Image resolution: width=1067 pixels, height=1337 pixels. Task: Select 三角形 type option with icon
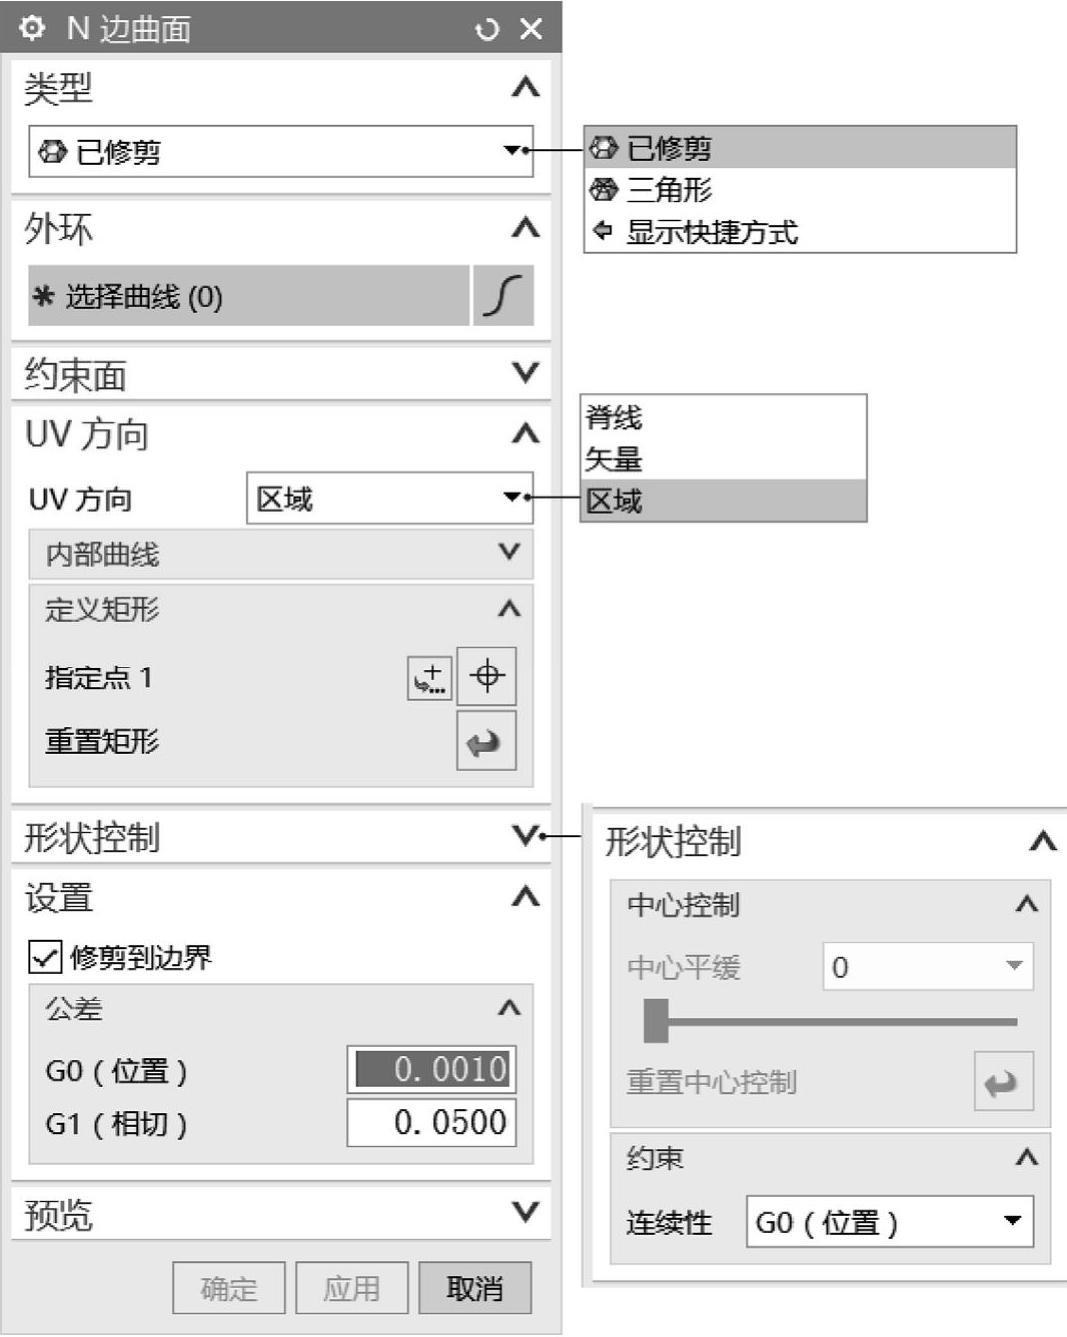click(651, 190)
